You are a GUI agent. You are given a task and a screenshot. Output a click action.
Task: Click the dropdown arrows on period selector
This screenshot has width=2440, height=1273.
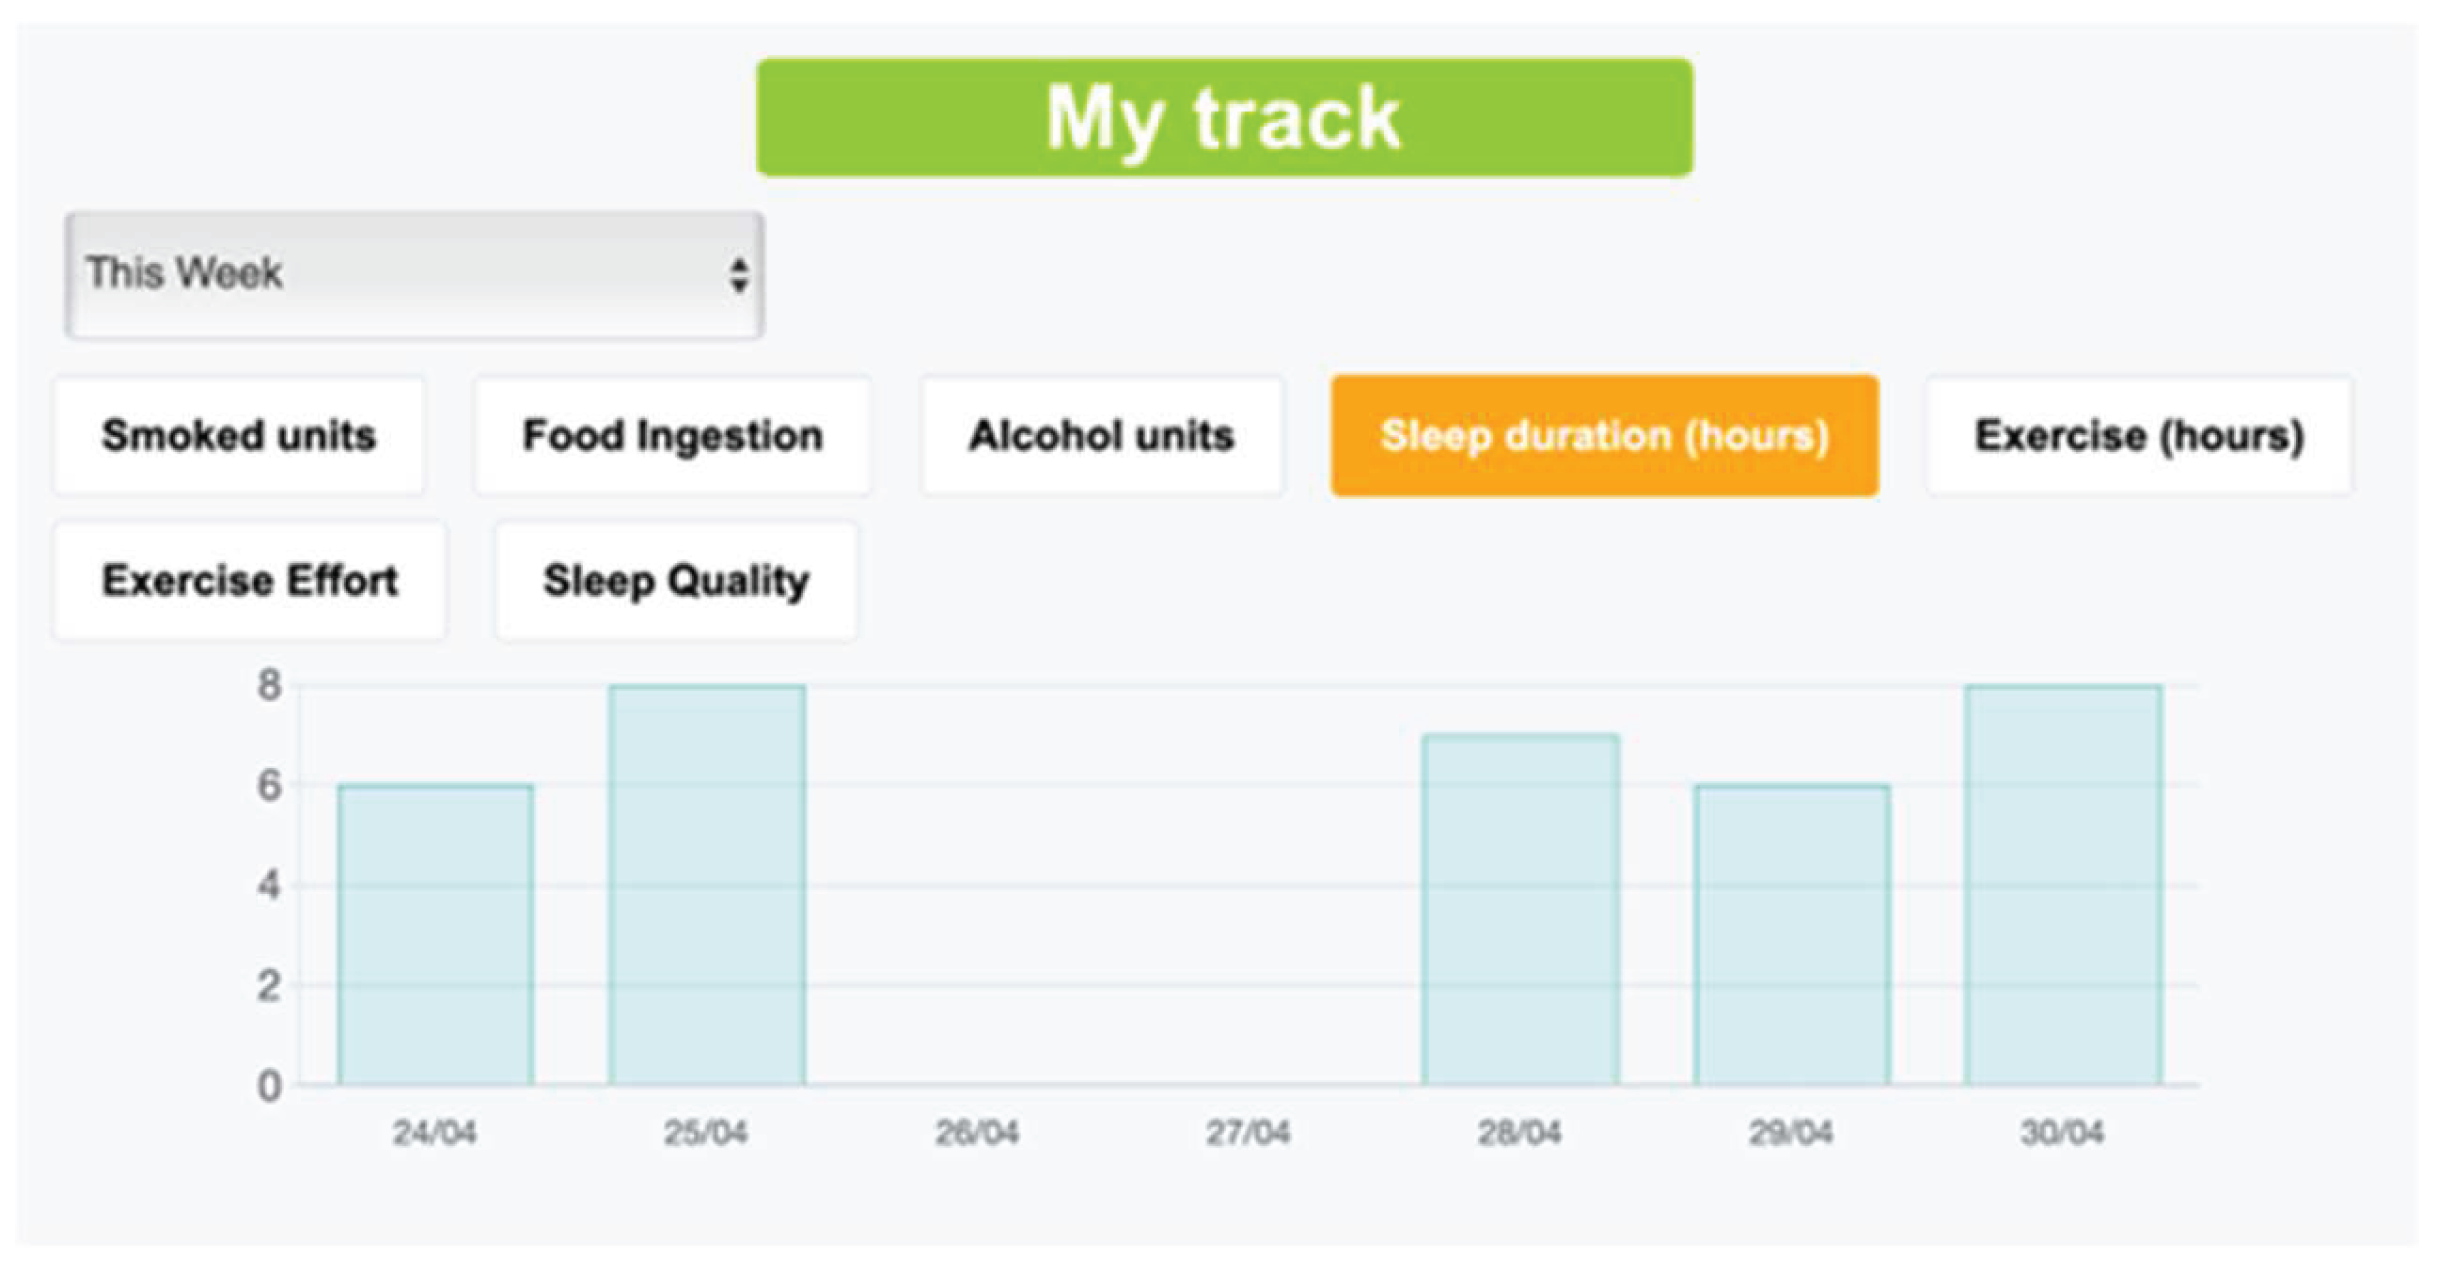(739, 275)
